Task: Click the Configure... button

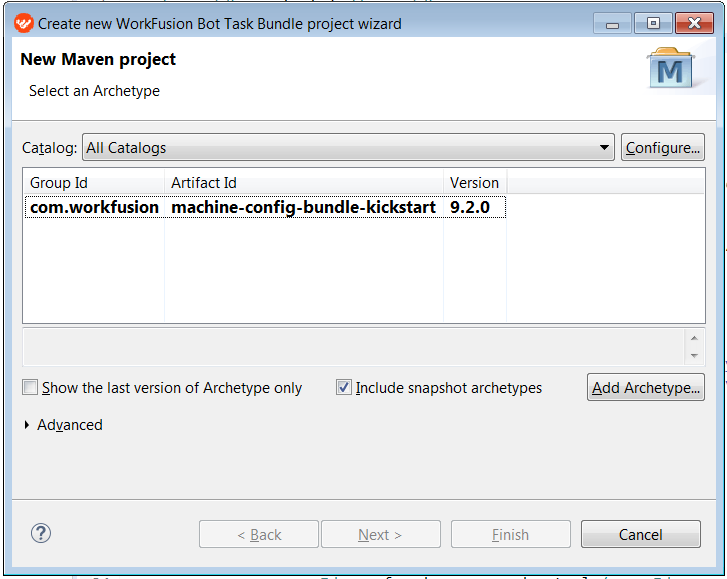Action: coord(663,147)
